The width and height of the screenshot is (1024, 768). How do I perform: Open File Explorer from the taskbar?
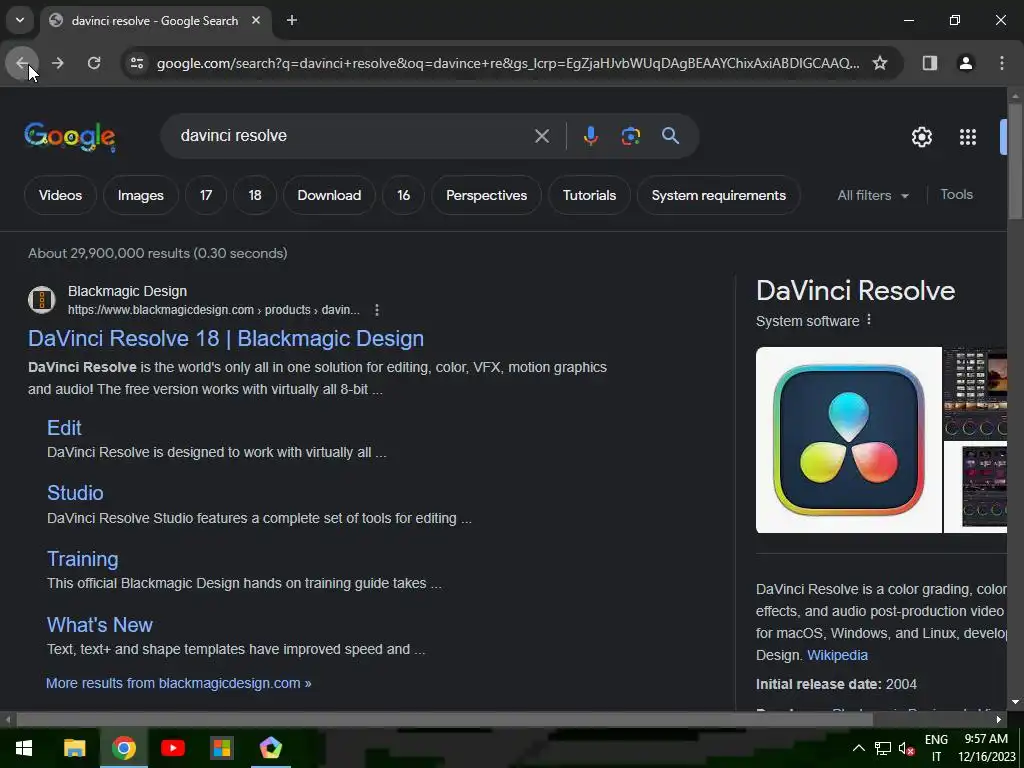point(74,748)
